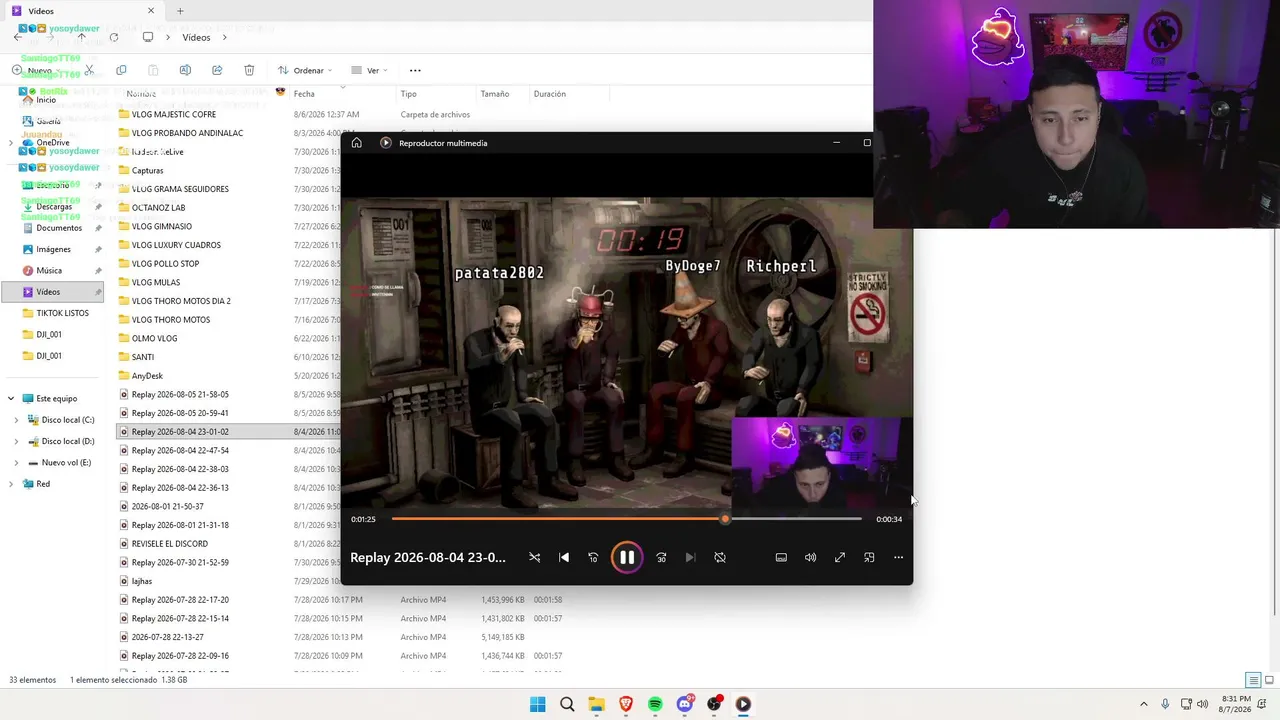Expand Nuevo vol (E:) in the tree
1280x720 pixels.
16,462
